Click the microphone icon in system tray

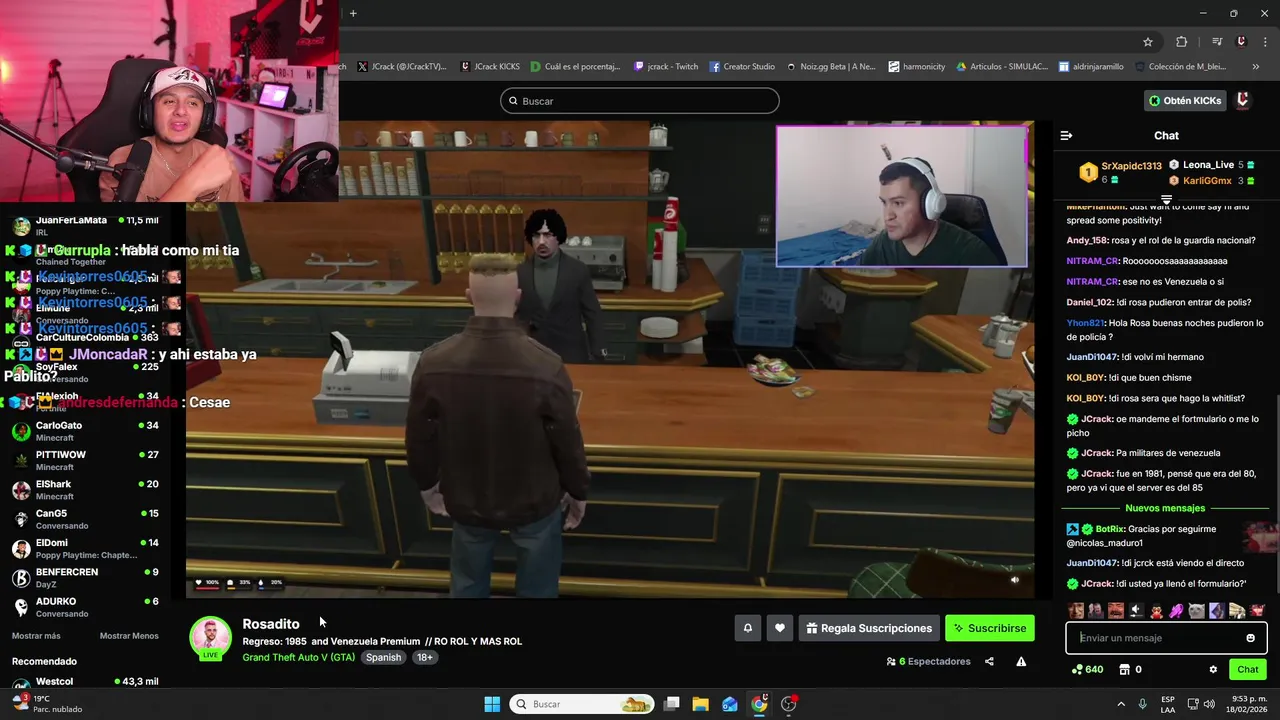pyautogui.click(x=1142, y=704)
